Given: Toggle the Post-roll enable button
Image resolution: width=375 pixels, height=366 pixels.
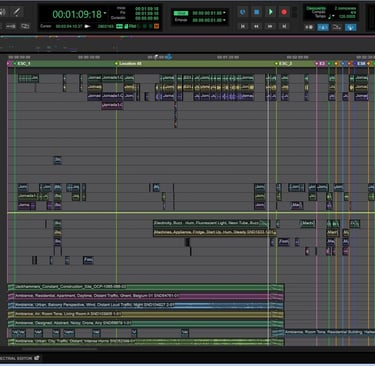Looking at the screenshot, I should tap(181, 20).
